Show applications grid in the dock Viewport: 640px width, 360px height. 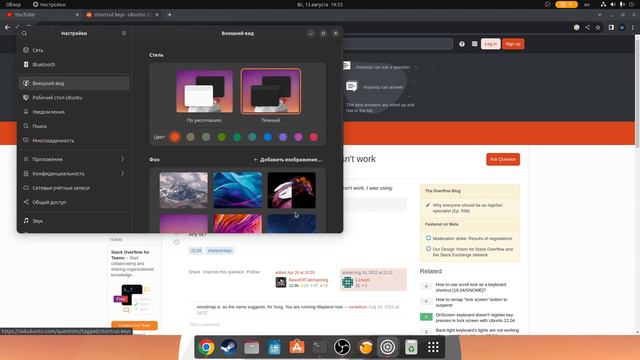[433, 347]
